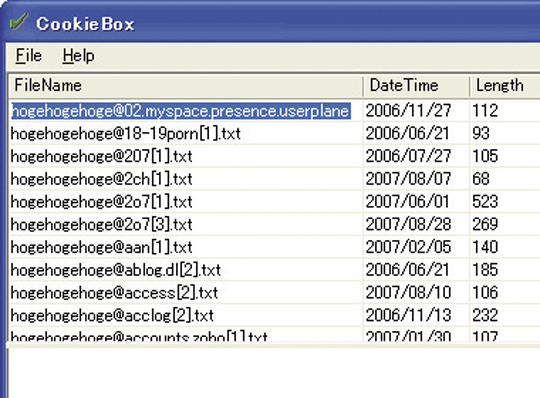Select the hogehogehoge@ablog.dl[2].txt file
The height and width of the screenshot is (398, 540).
116,270
